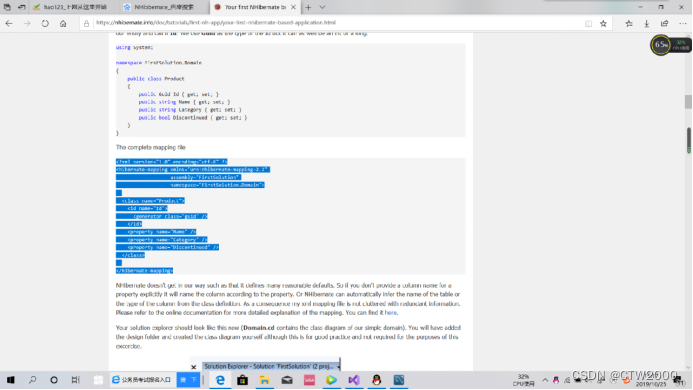Open QQ penguin from taskbar

pos(377,380)
